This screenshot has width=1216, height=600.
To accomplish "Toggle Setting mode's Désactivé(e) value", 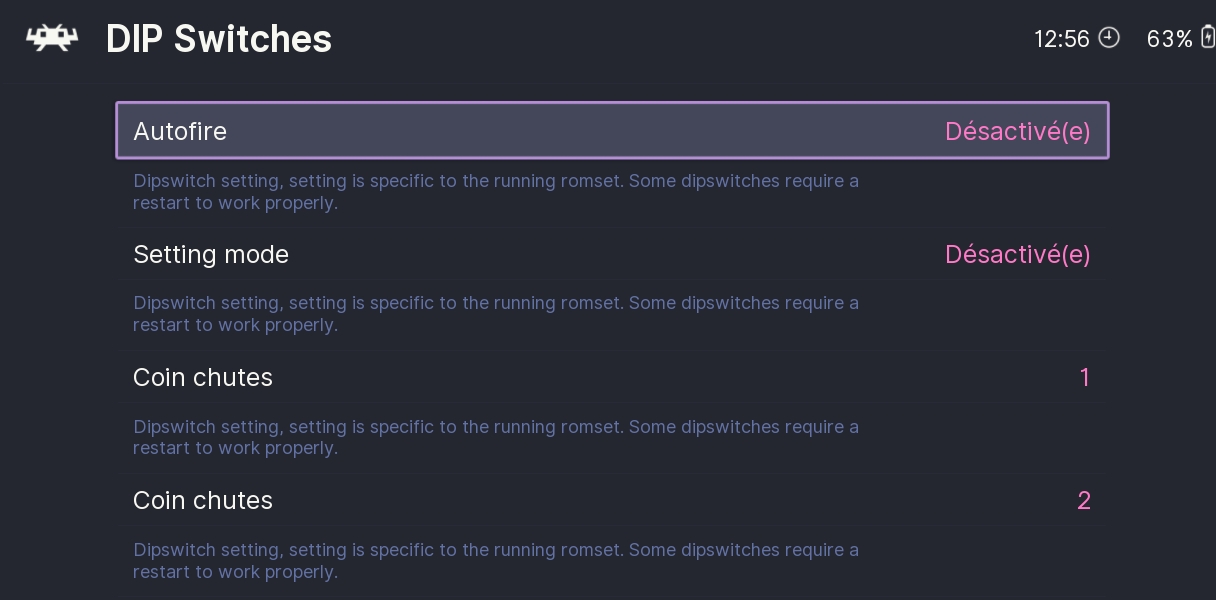I will [x=1017, y=255].
